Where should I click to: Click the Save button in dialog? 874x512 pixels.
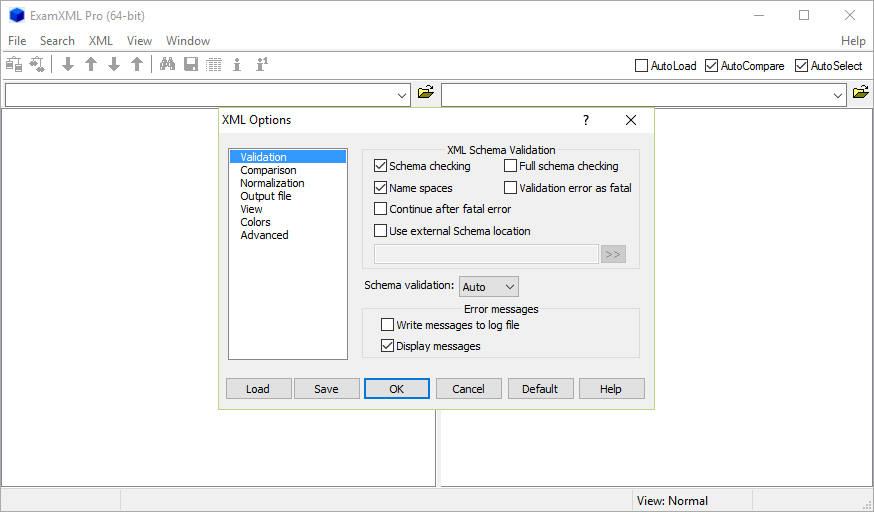click(327, 389)
